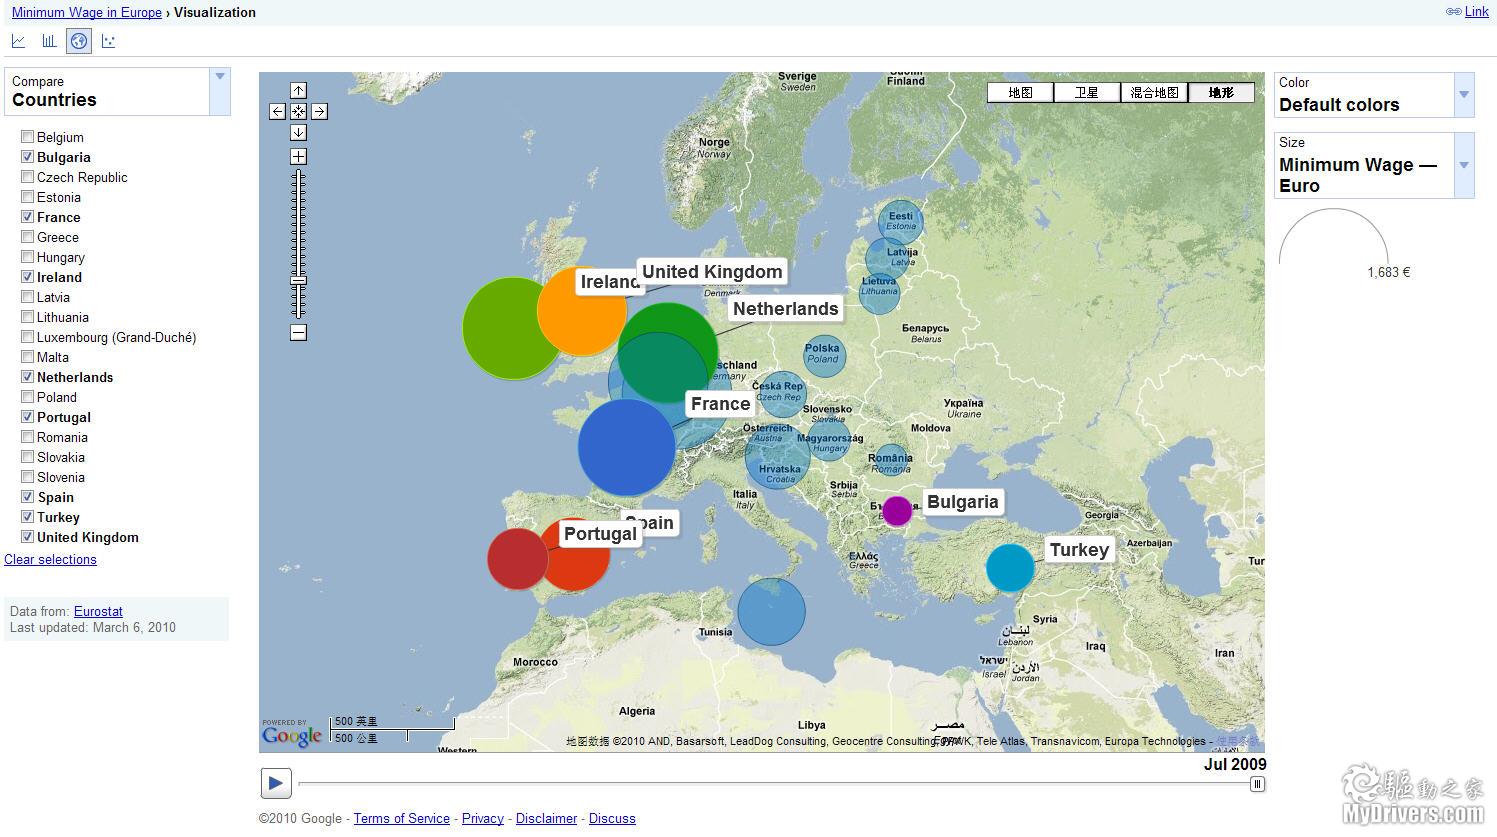Pan the map right with arrow
Viewport: 1497px width, 837px height.
click(319, 112)
